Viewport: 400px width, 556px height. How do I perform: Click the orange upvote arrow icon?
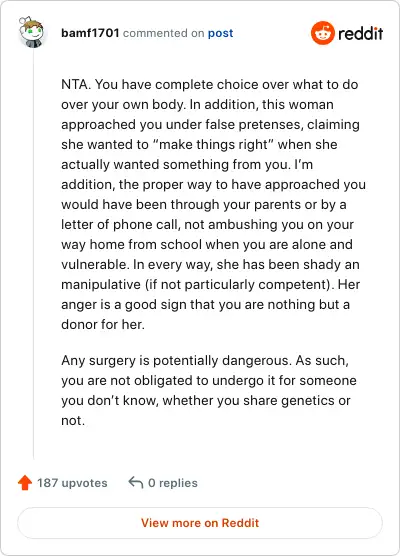point(25,483)
